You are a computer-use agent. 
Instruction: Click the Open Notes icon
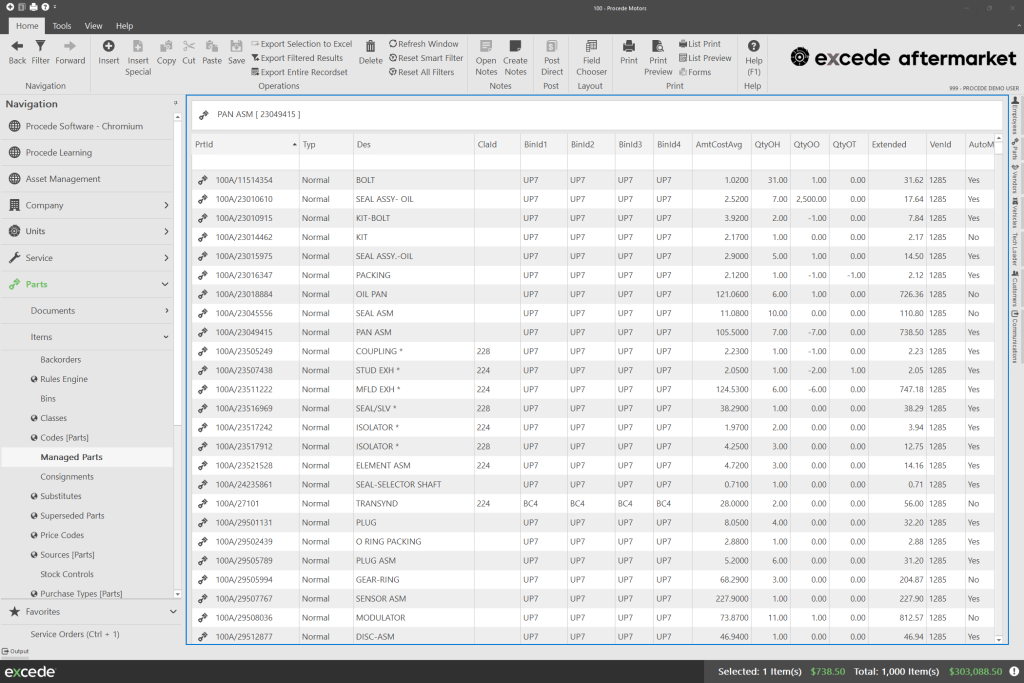(x=486, y=46)
